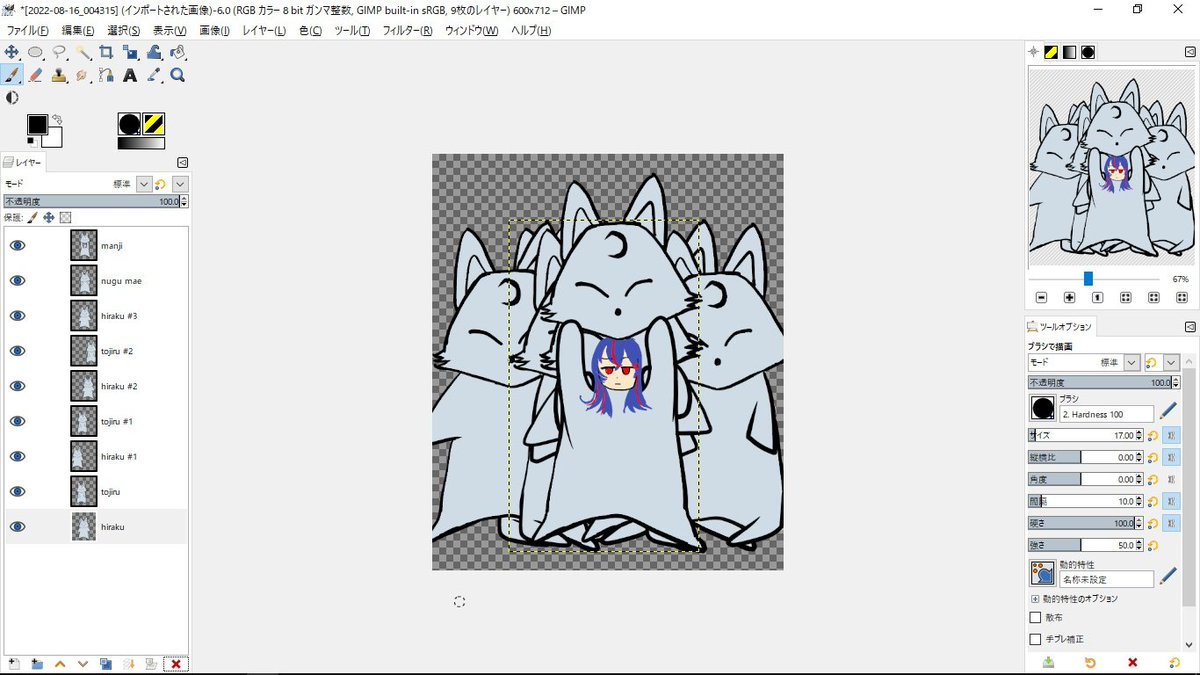1200x675 pixels.
Task: Hide the tojiru #1 layer
Action: tap(17, 421)
